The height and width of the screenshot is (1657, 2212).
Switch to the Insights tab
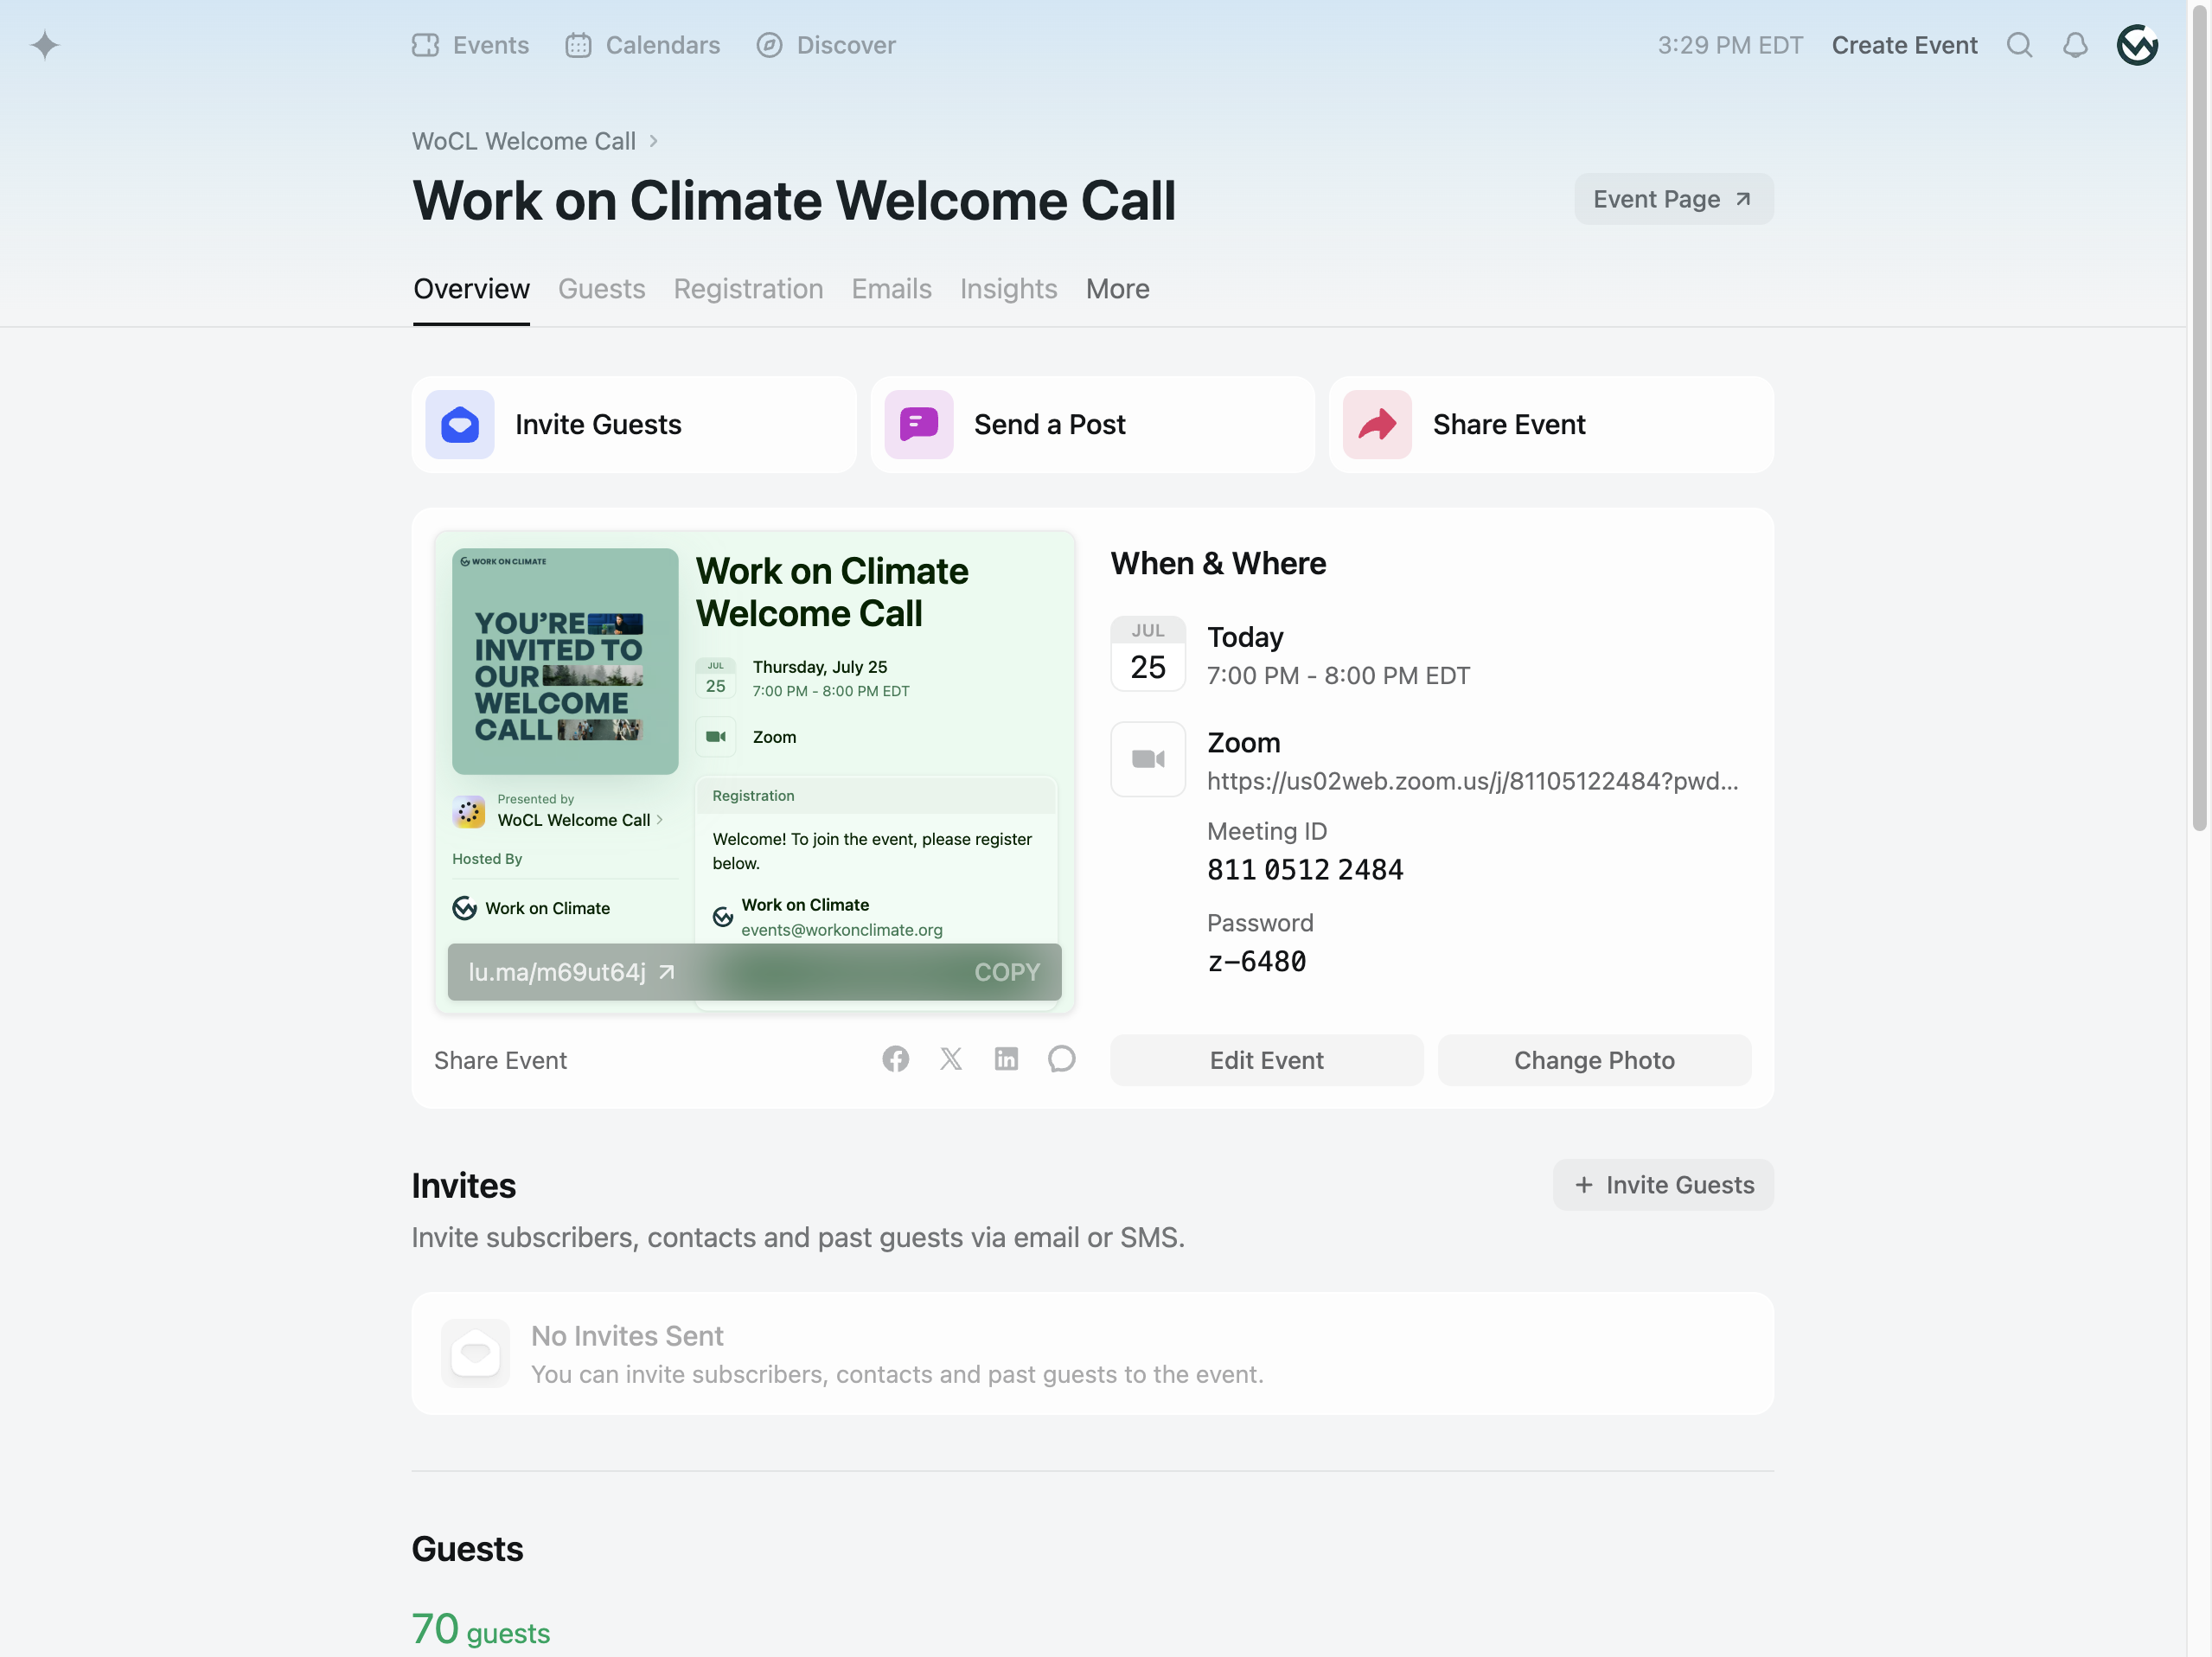[1008, 289]
